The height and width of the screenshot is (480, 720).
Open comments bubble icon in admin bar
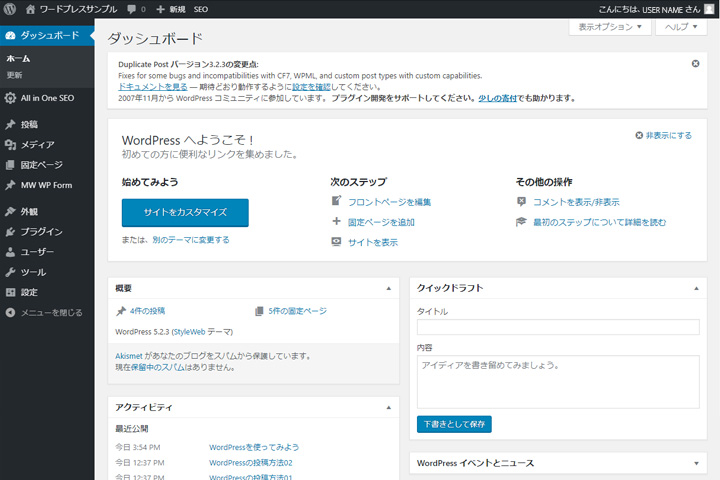[131, 9]
